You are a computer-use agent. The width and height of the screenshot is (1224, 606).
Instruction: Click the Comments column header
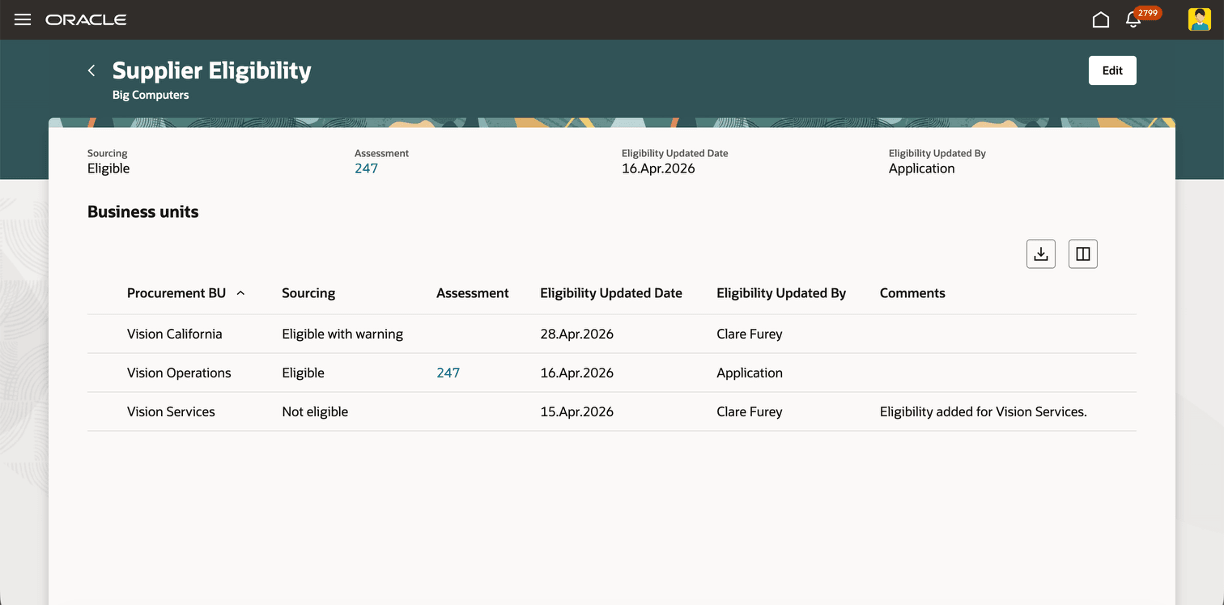[912, 293]
